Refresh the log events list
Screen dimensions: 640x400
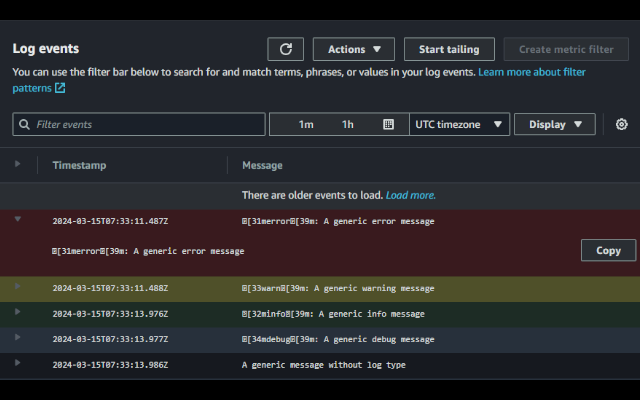tap(285, 49)
